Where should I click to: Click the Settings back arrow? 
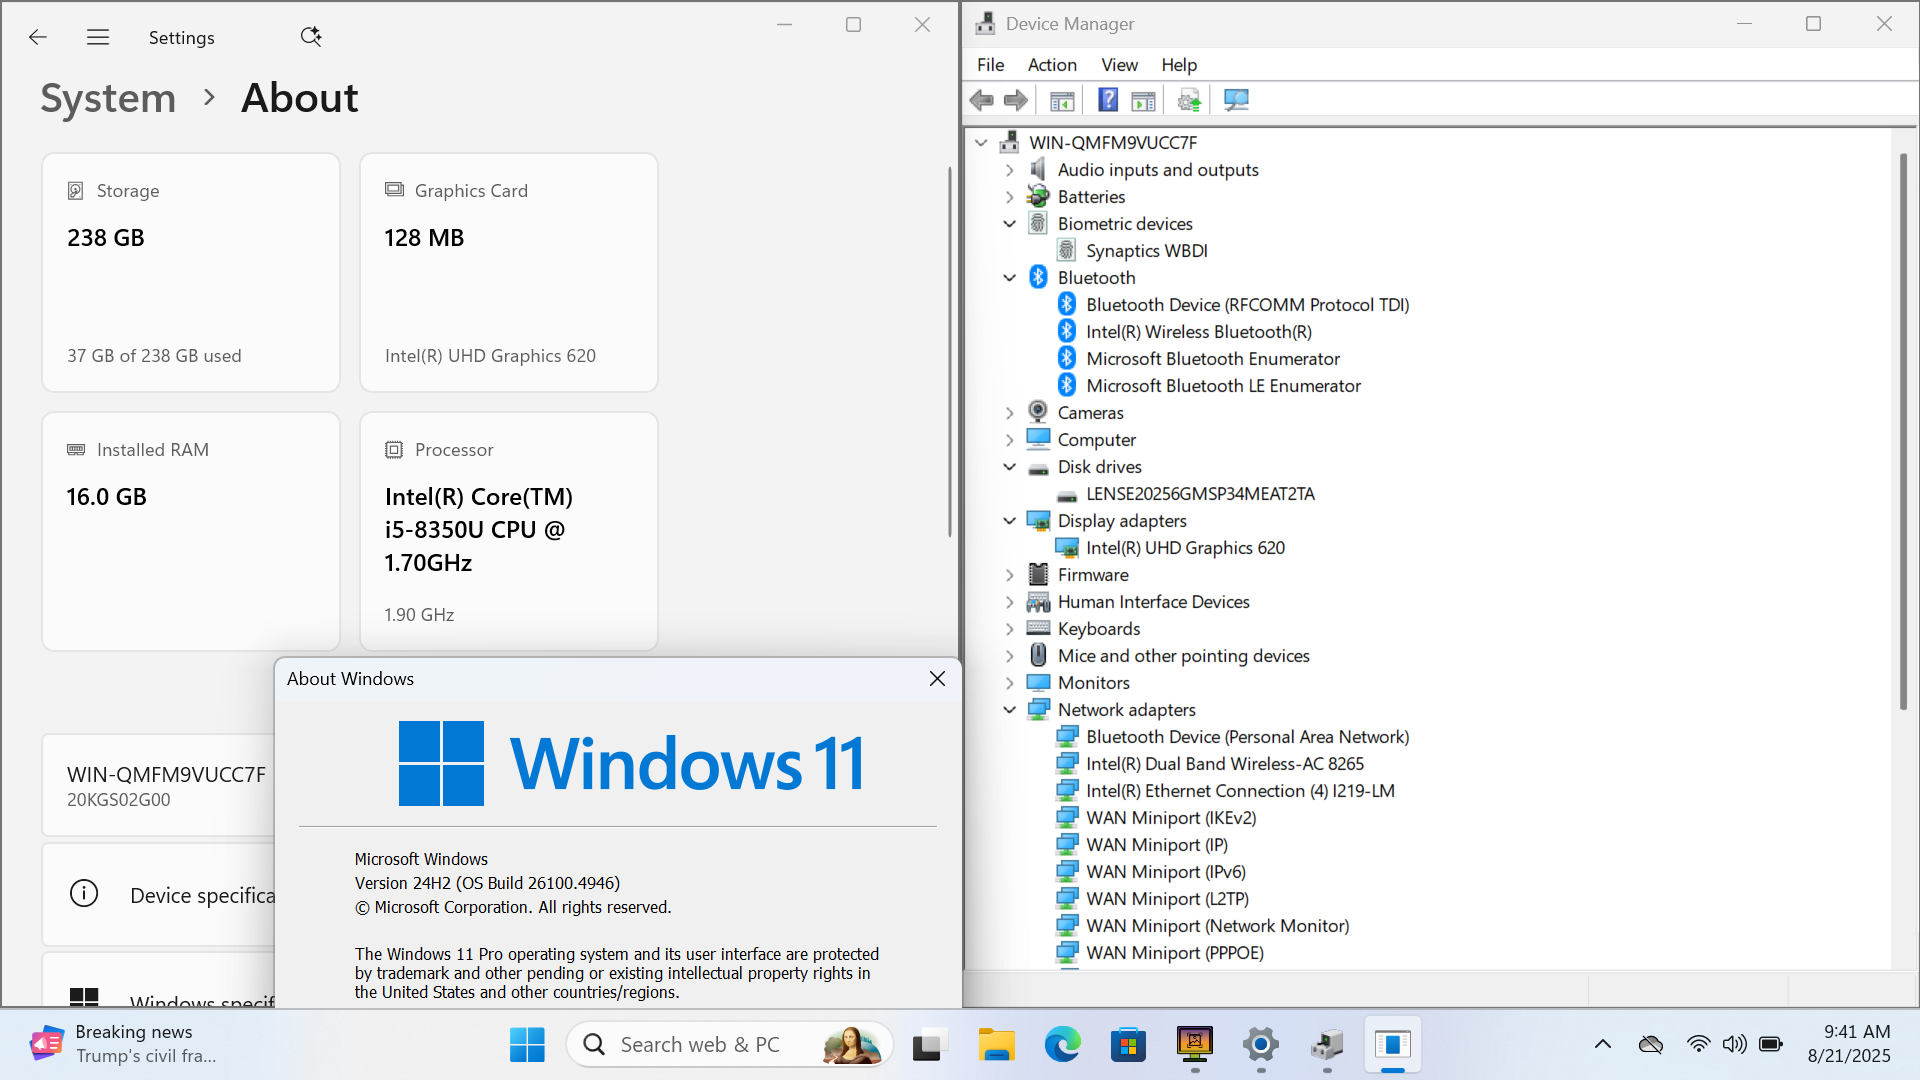pyautogui.click(x=38, y=37)
